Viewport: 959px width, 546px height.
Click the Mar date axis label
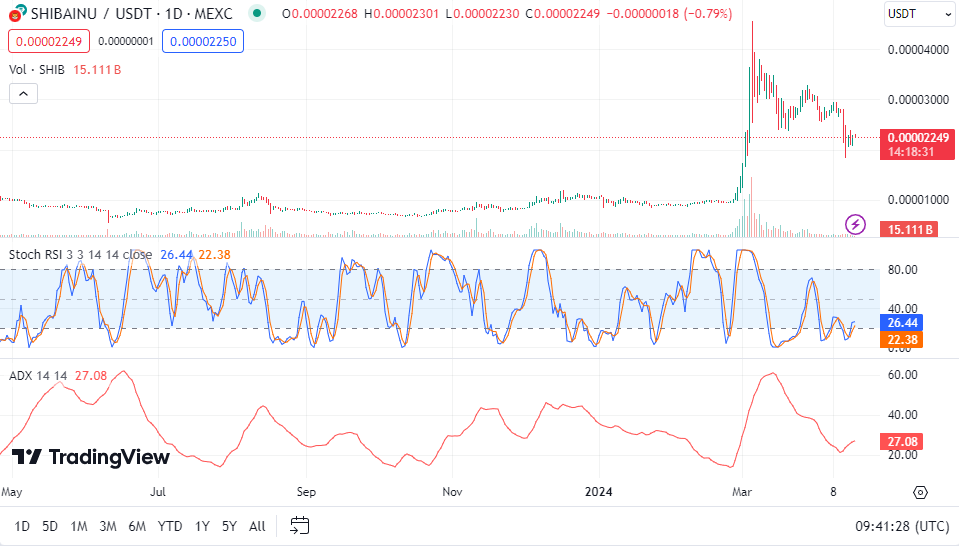pyautogui.click(x=742, y=492)
